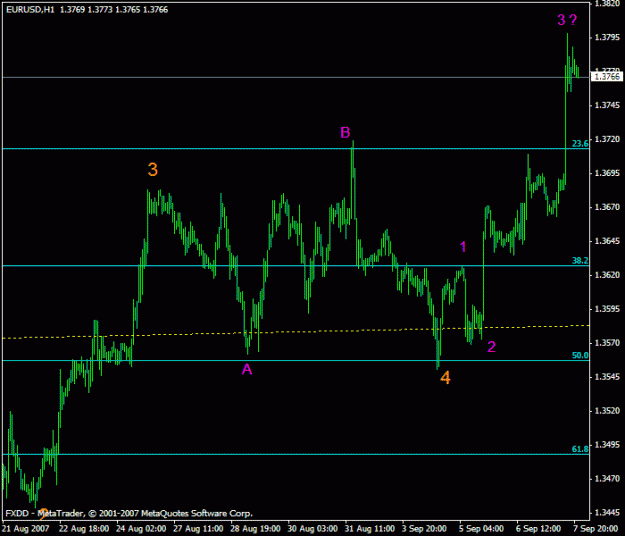The height and width of the screenshot is (536, 625).
Task: Click the 1.3720 price axis label
Action: click(607, 139)
